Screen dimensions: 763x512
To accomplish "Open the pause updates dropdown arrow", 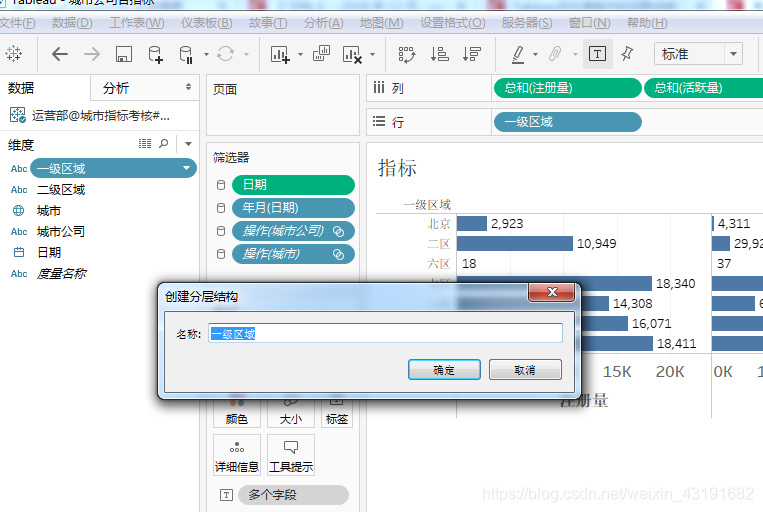I will (x=206, y=54).
